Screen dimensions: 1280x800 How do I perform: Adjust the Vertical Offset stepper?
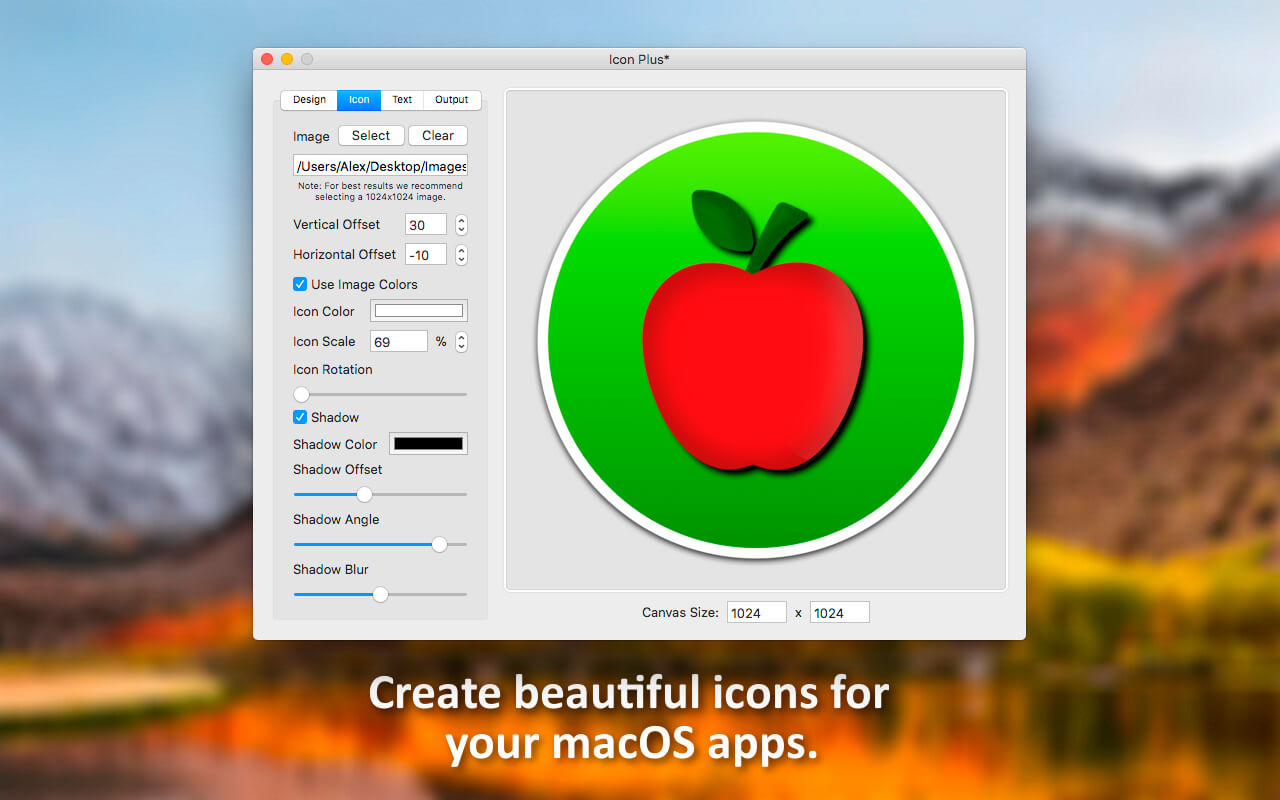461,225
